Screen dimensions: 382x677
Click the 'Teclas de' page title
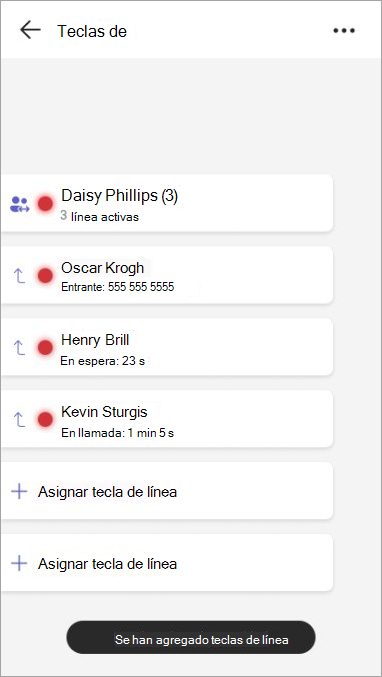(x=92, y=31)
